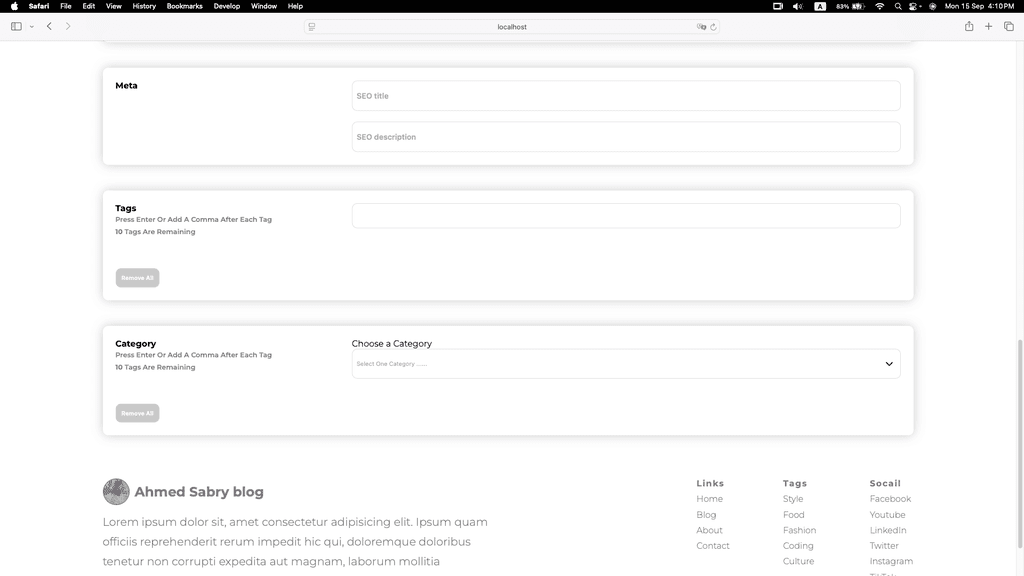This screenshot has height=576, width=1024.
Task: Open Spotlight search
Action: [898, 6]
